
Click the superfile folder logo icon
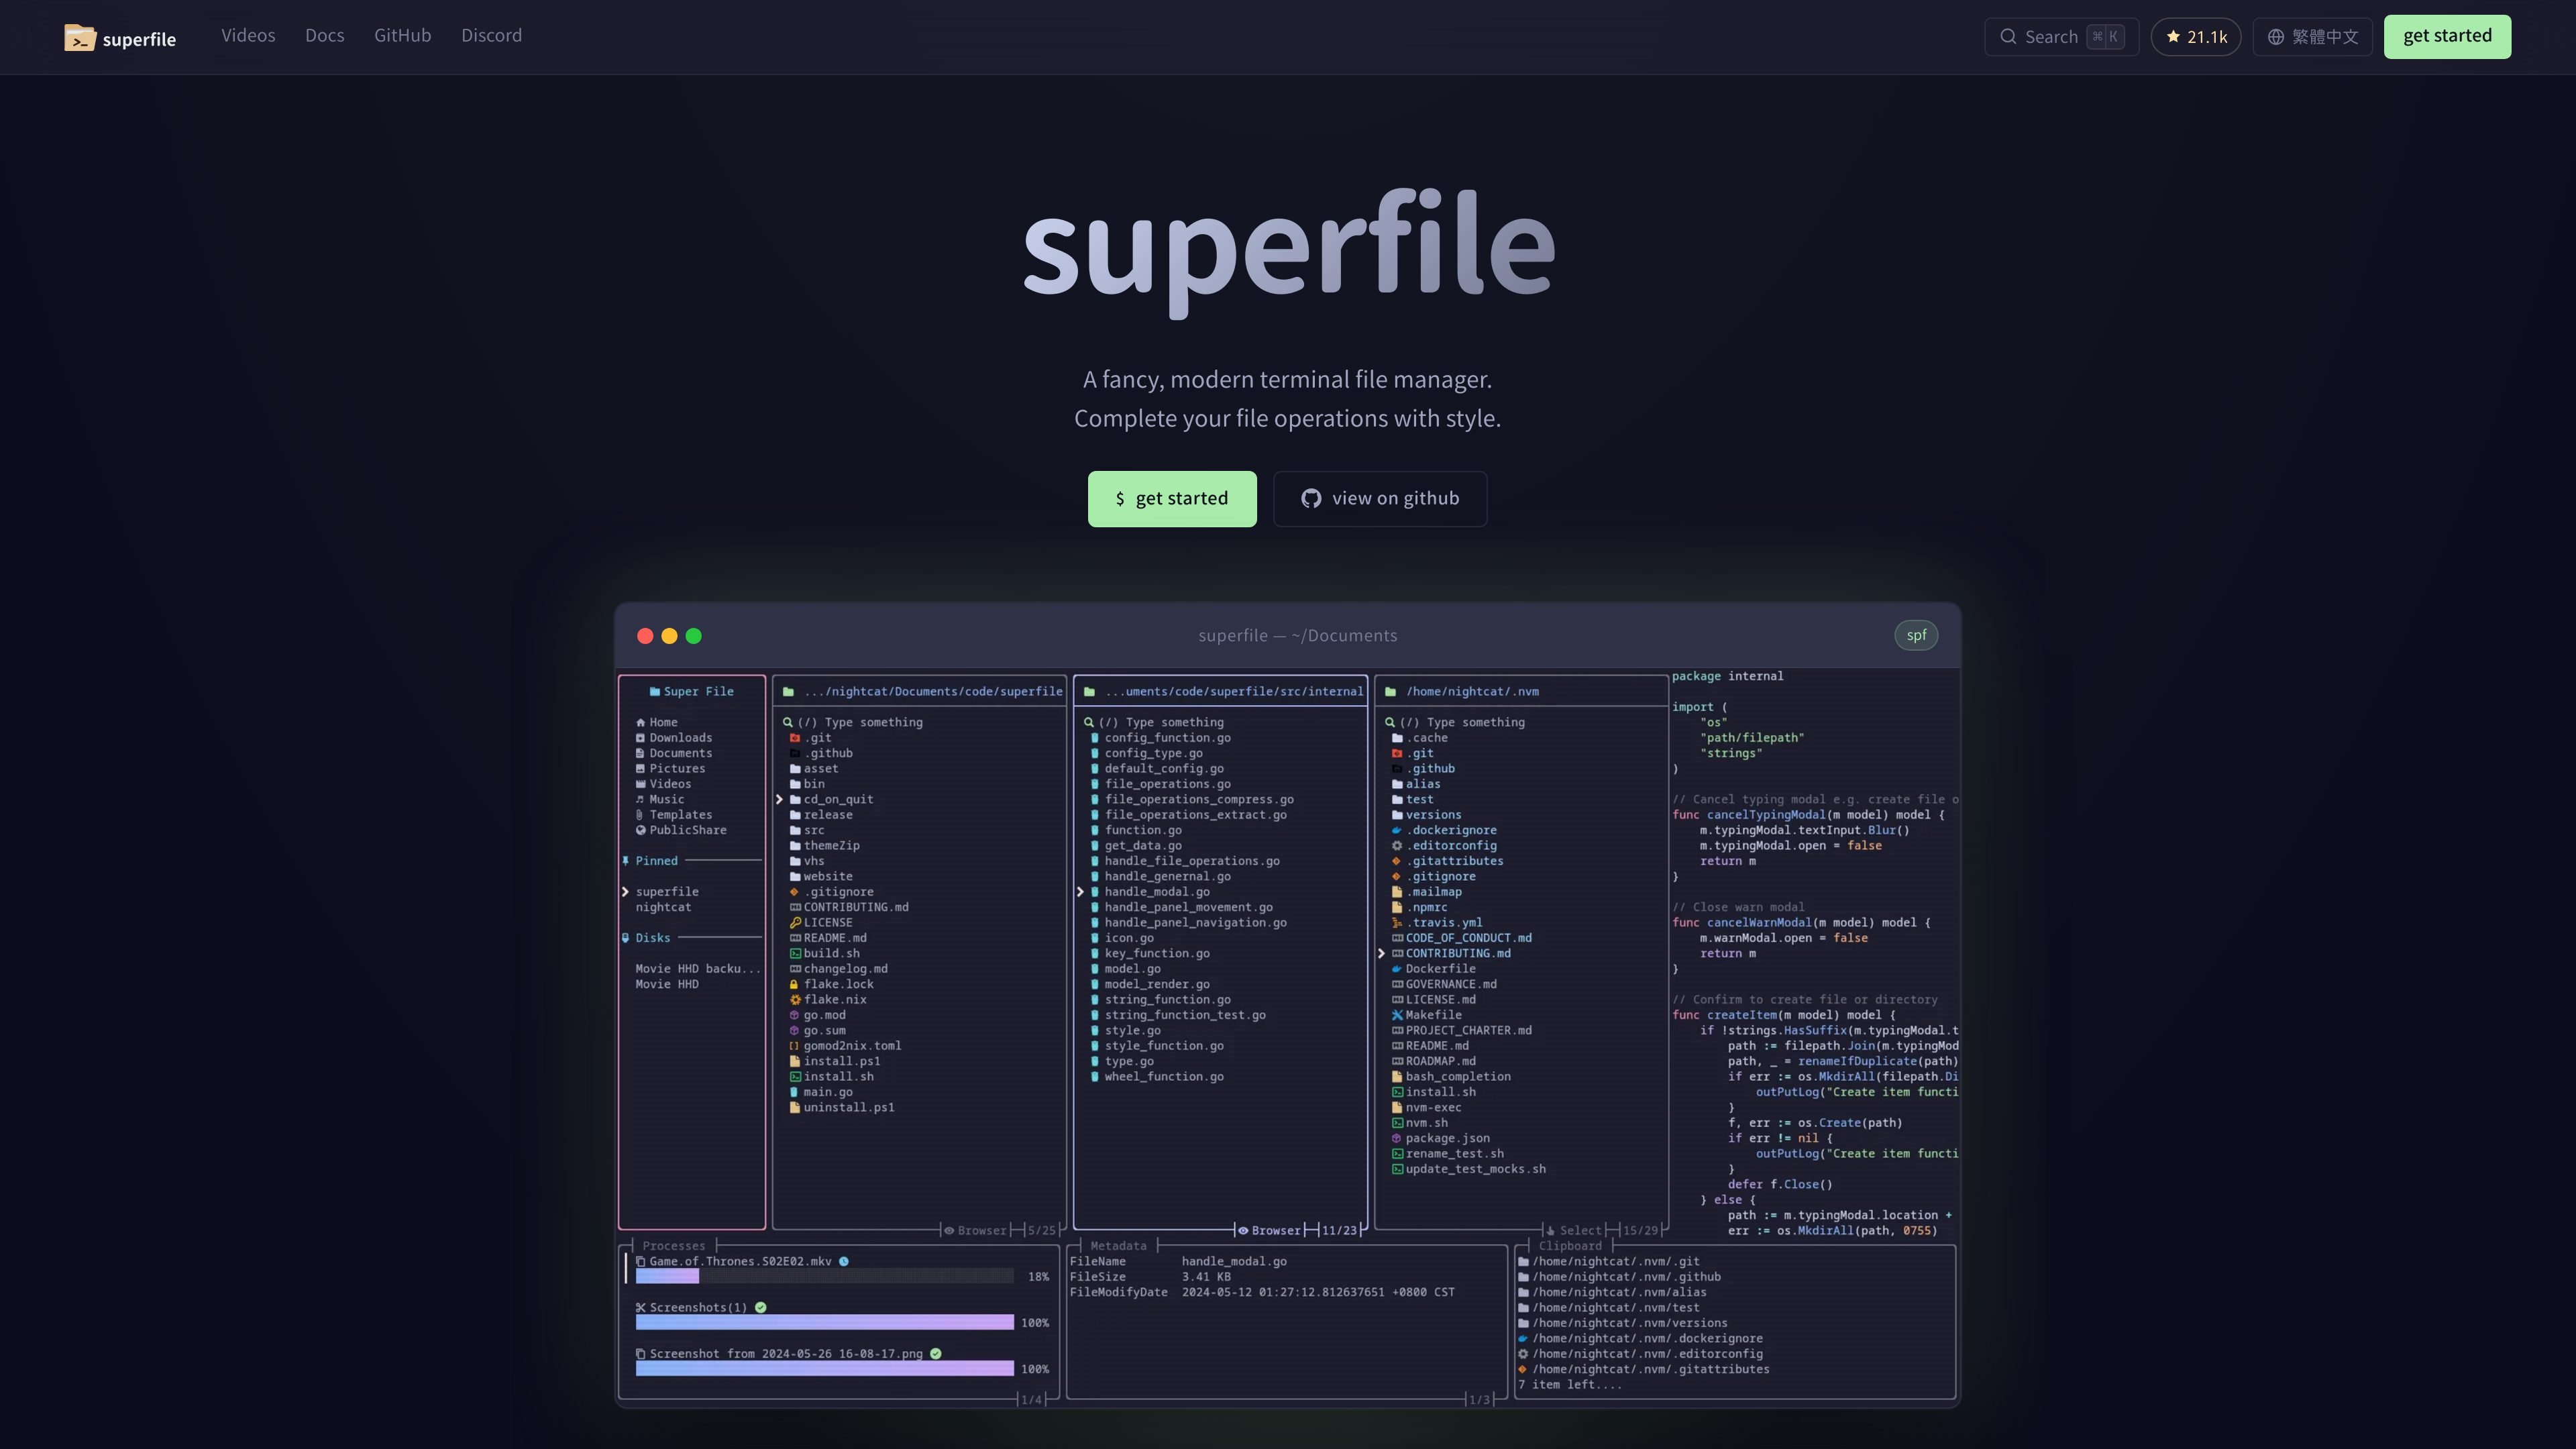click(80, 37)
